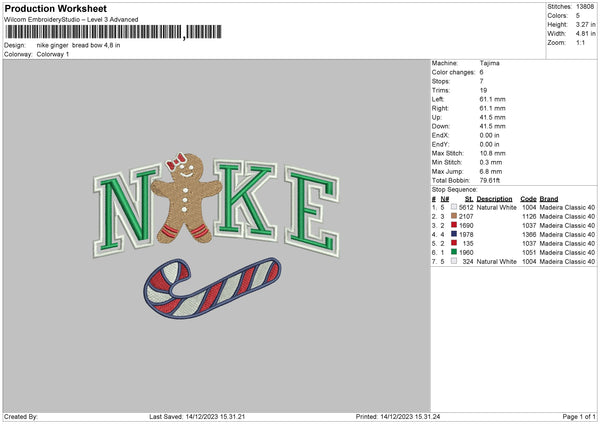Select the 'Colorway 1' value
This screenshot has width=600, height=424.
pos(53,54)
